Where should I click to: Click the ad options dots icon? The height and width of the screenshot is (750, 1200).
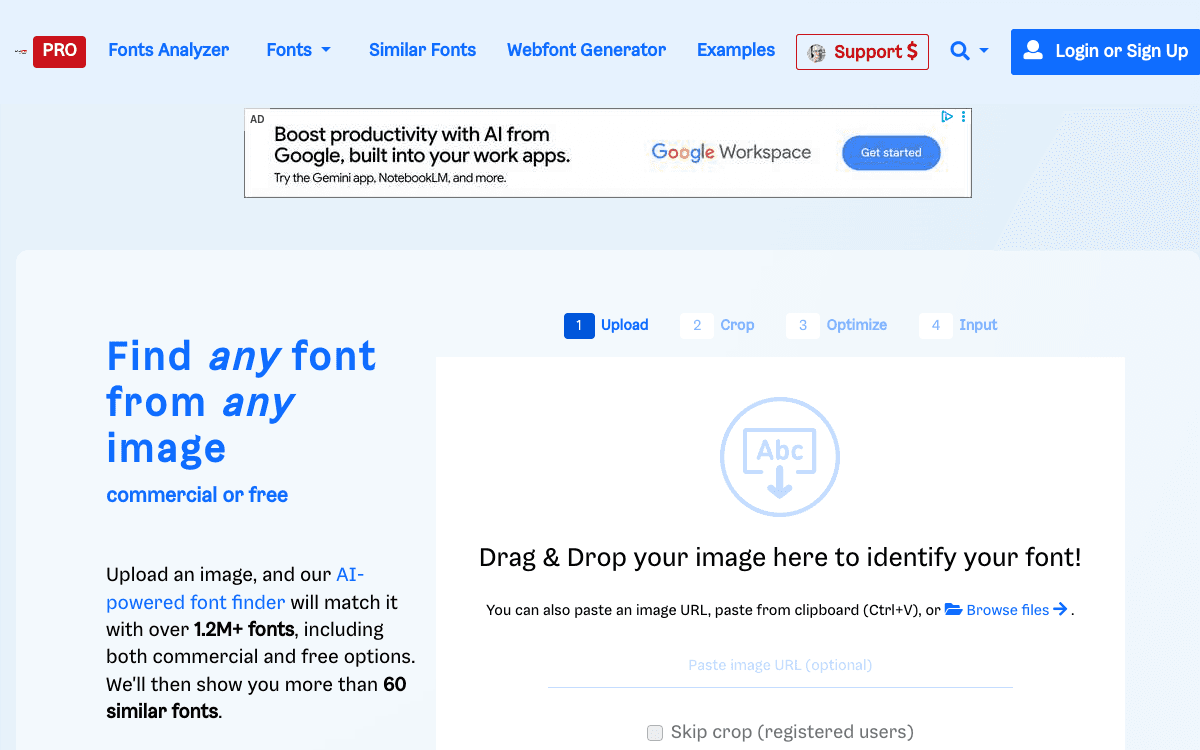tap(963, 117)
